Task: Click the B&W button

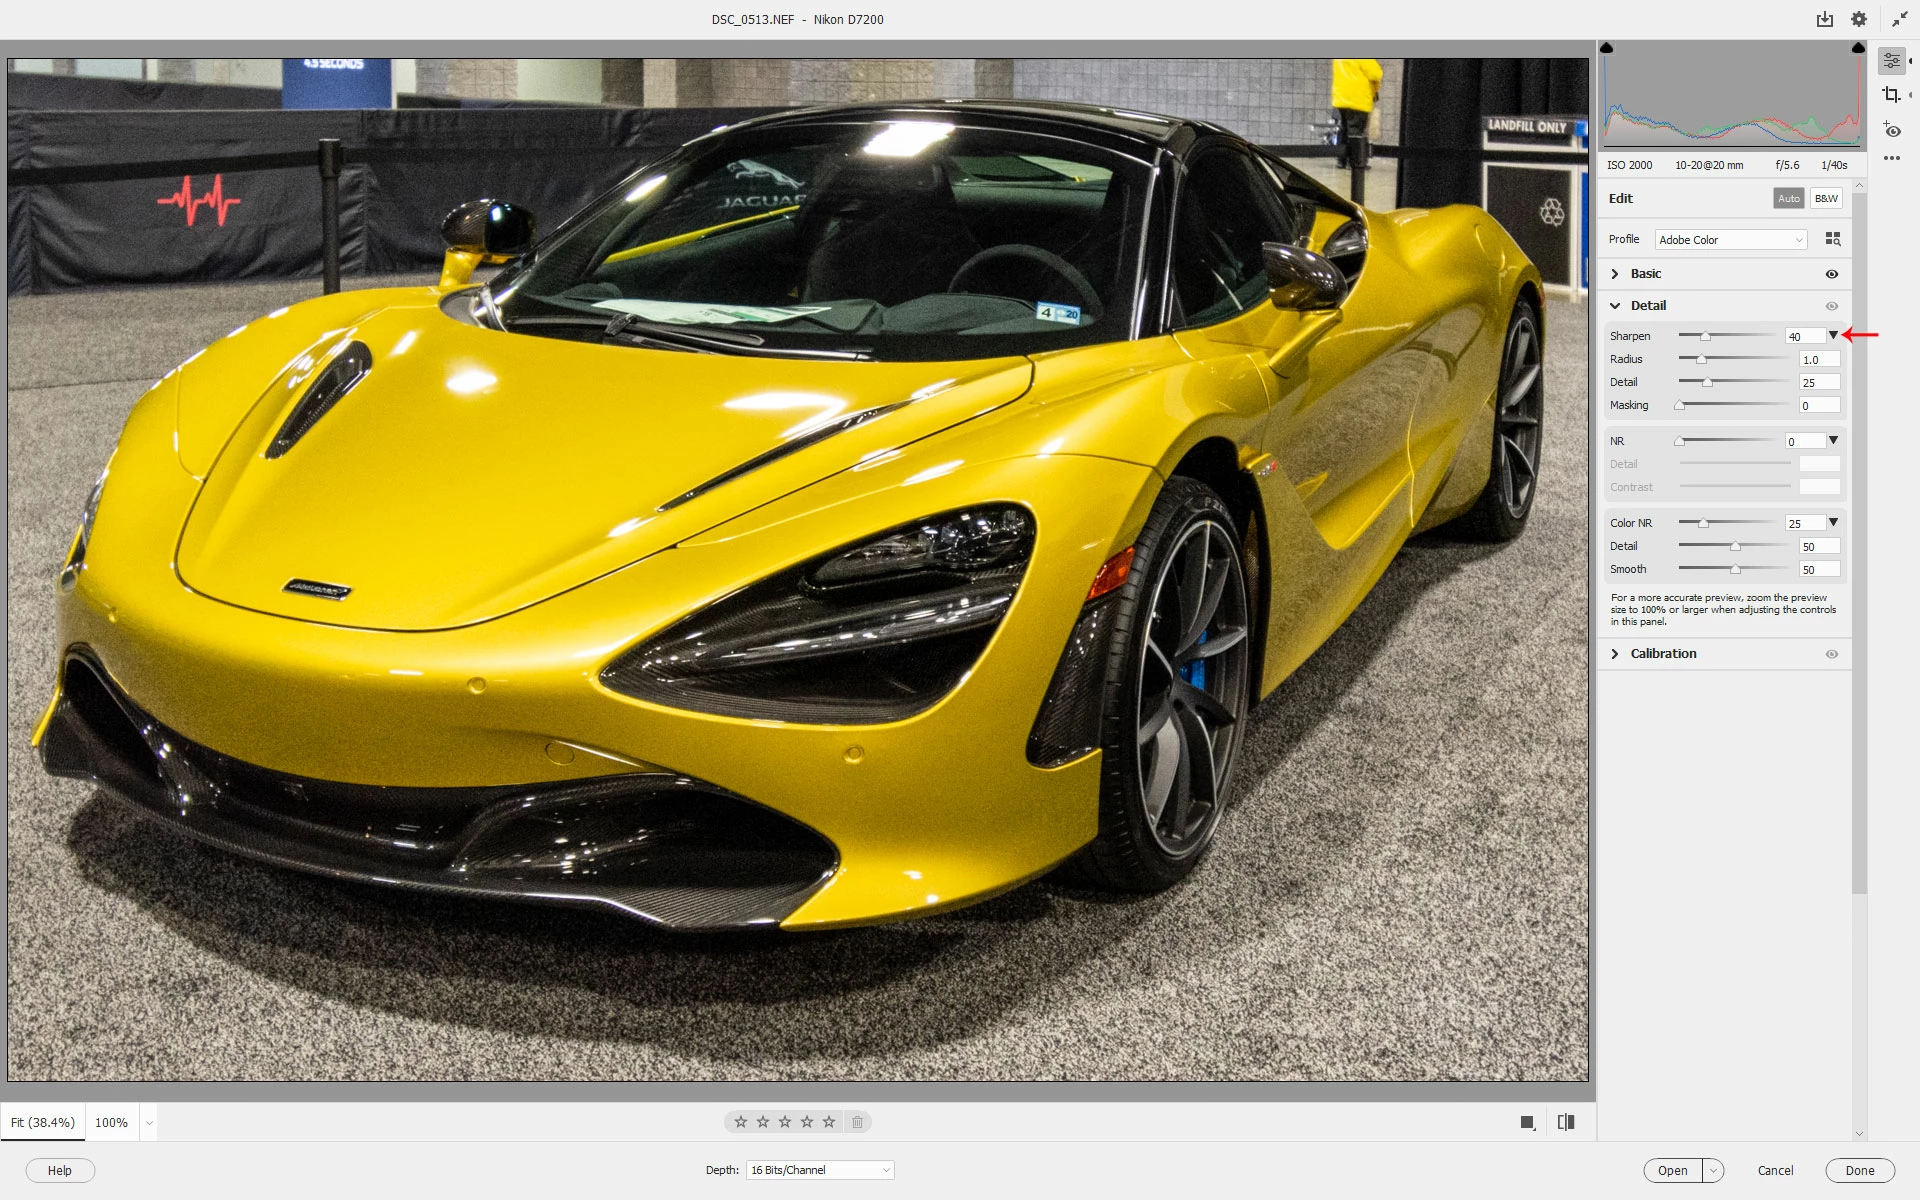Action: 1826,198
